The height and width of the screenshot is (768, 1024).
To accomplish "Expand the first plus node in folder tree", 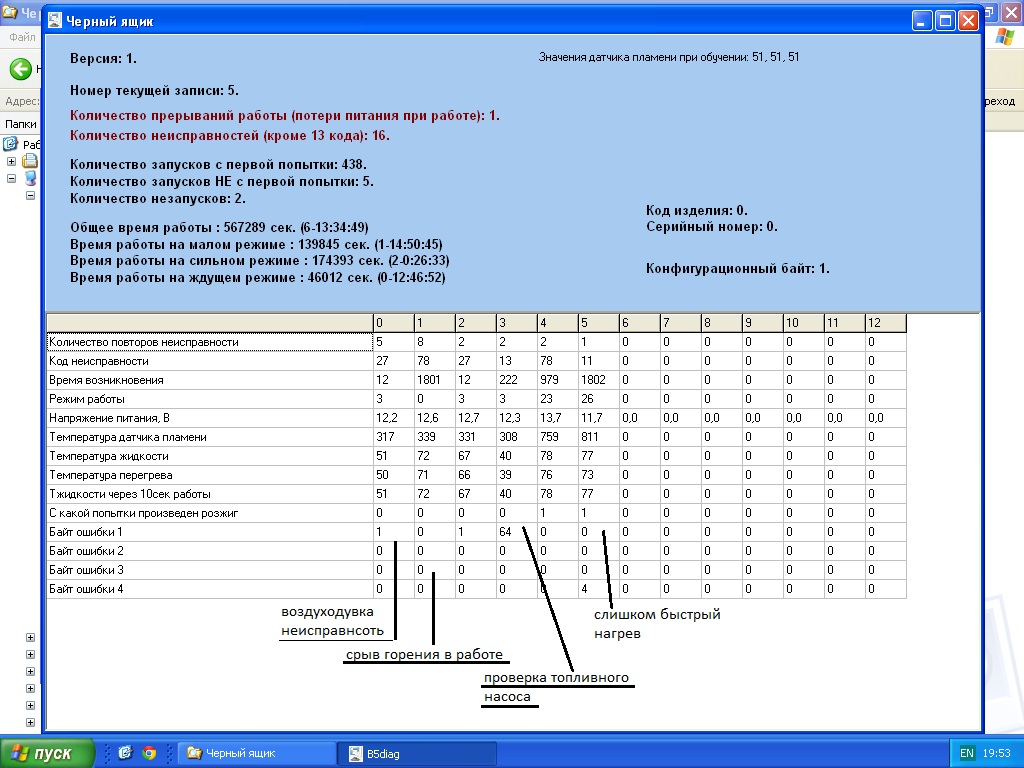I will pos(11,161).
